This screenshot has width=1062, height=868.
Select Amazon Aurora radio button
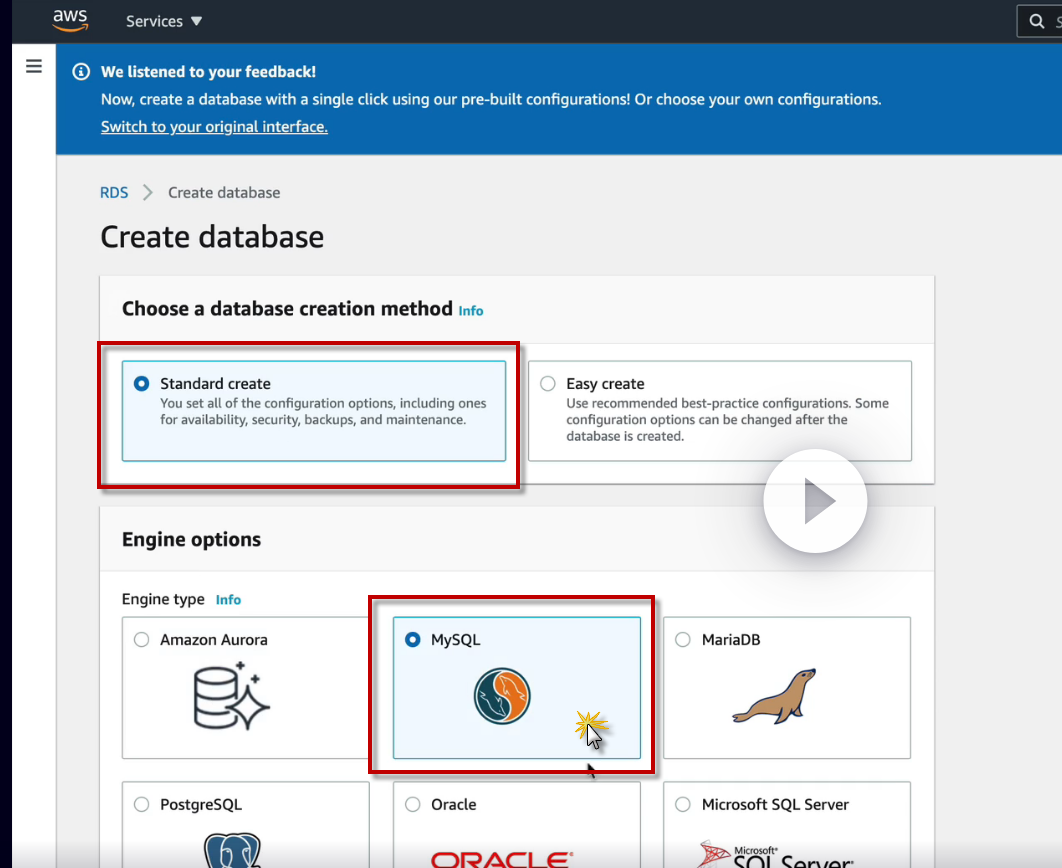[x=142, y=639]
